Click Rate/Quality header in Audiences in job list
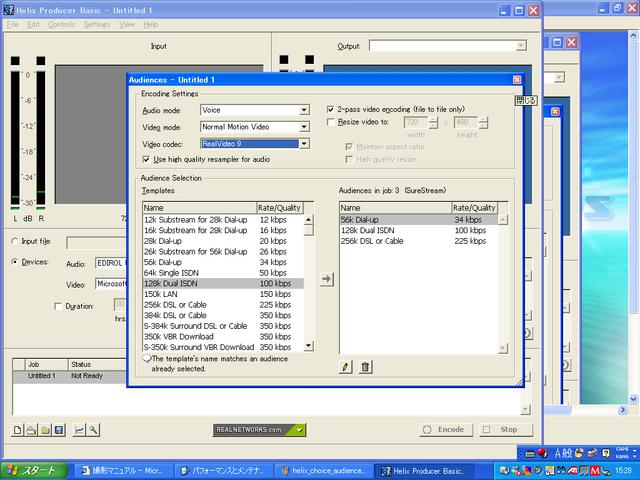 (x=474, y=208)
